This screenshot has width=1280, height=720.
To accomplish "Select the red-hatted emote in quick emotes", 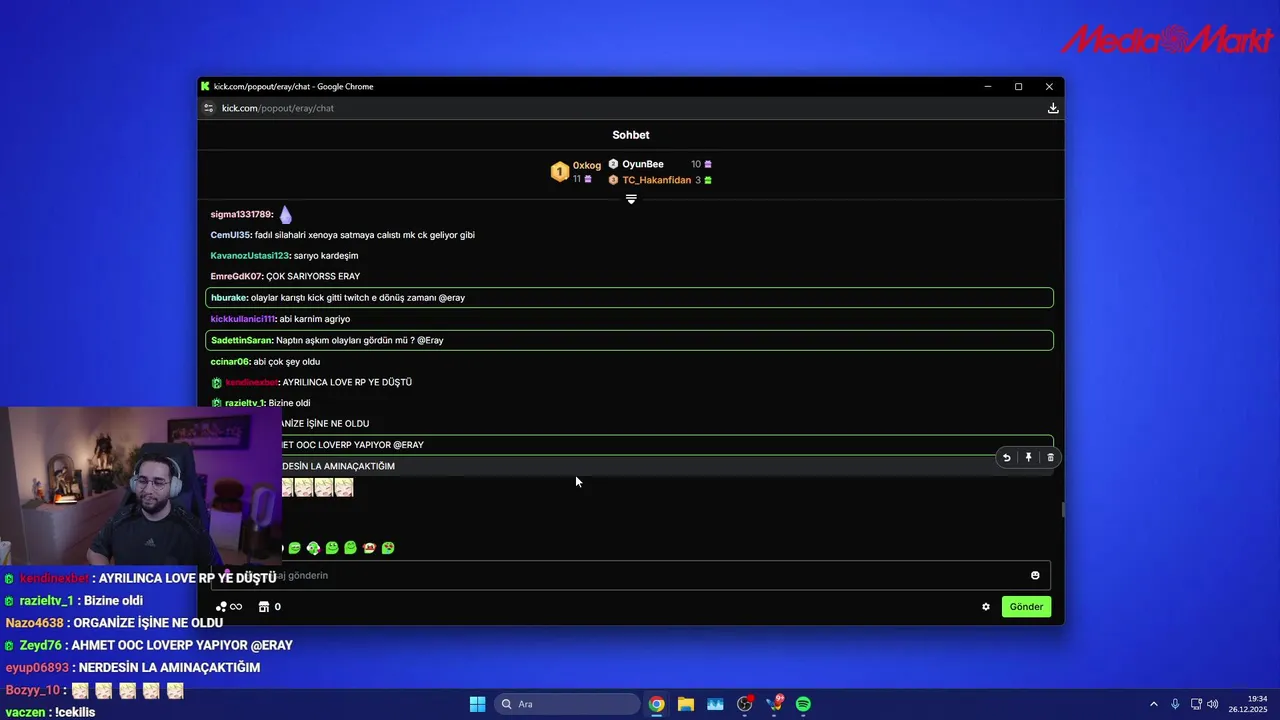I will 369,548.
